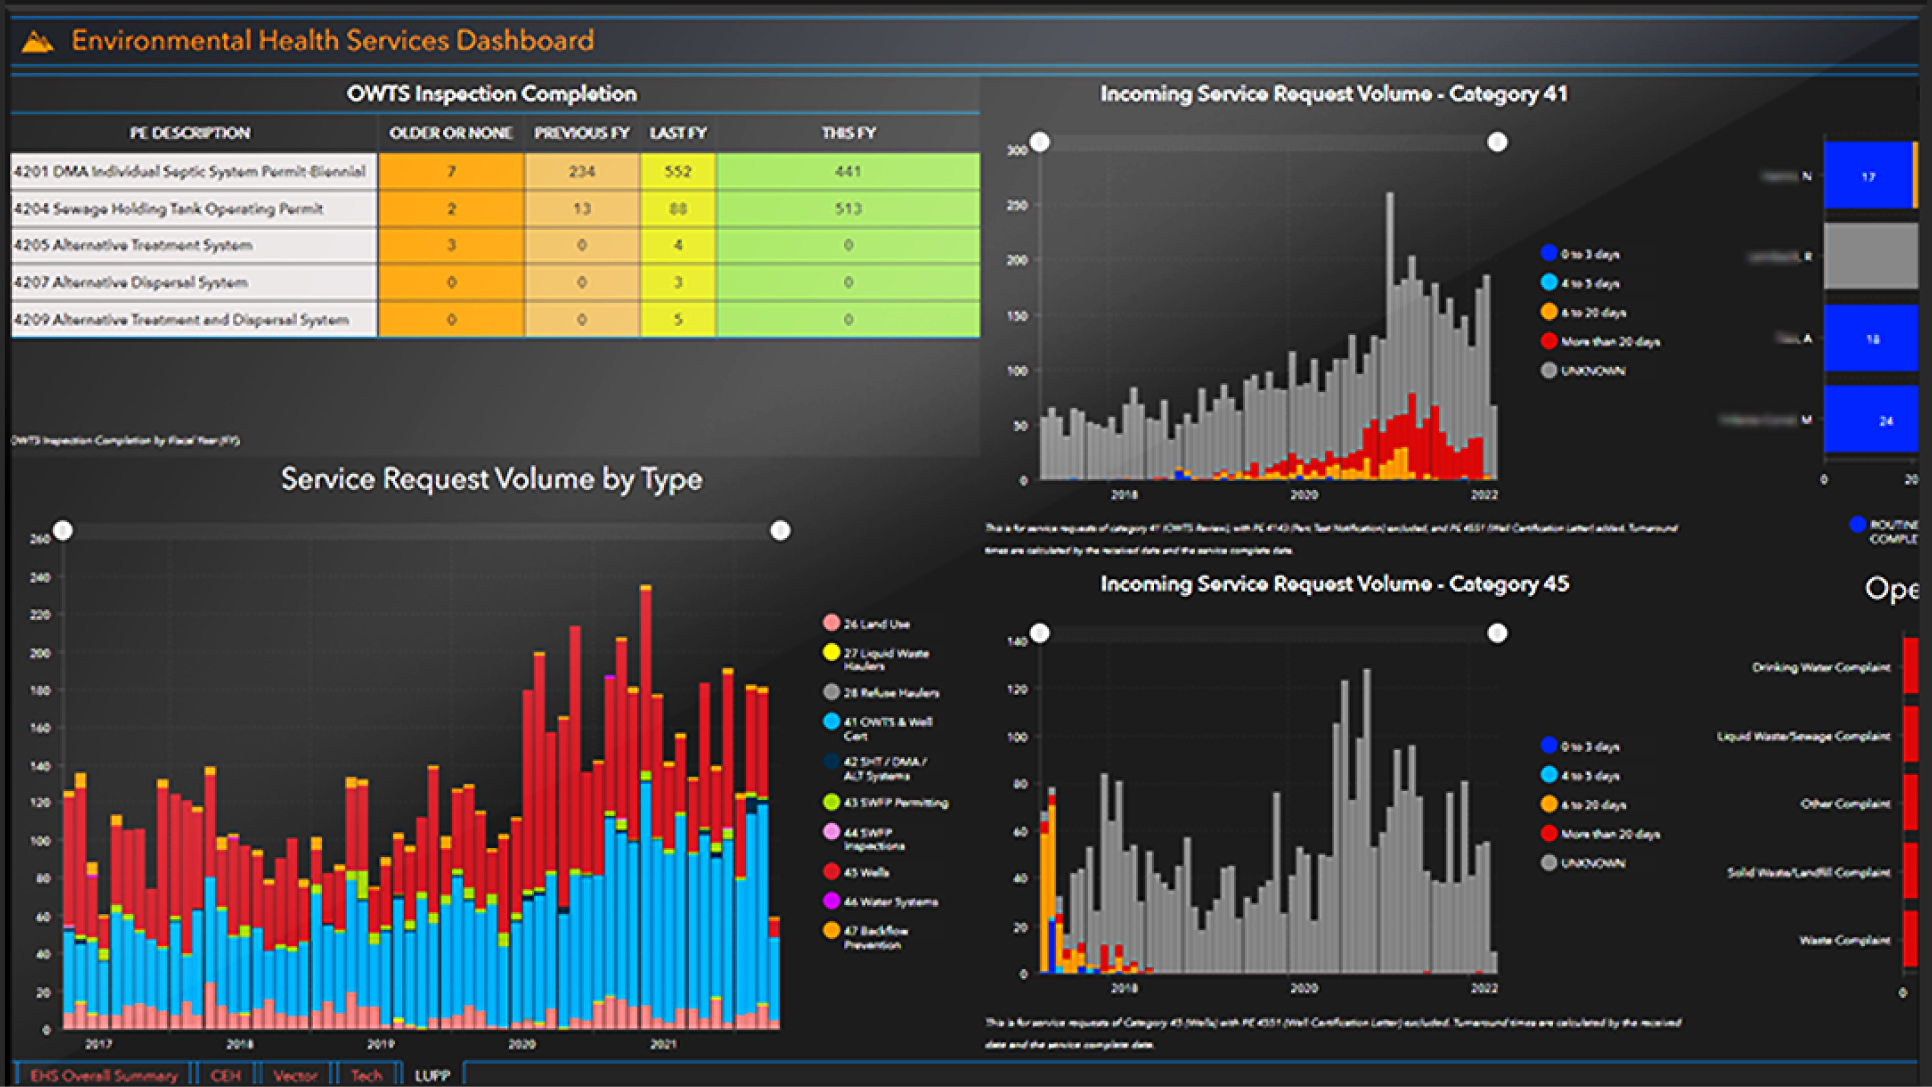Select the Tech tab

366,1075
